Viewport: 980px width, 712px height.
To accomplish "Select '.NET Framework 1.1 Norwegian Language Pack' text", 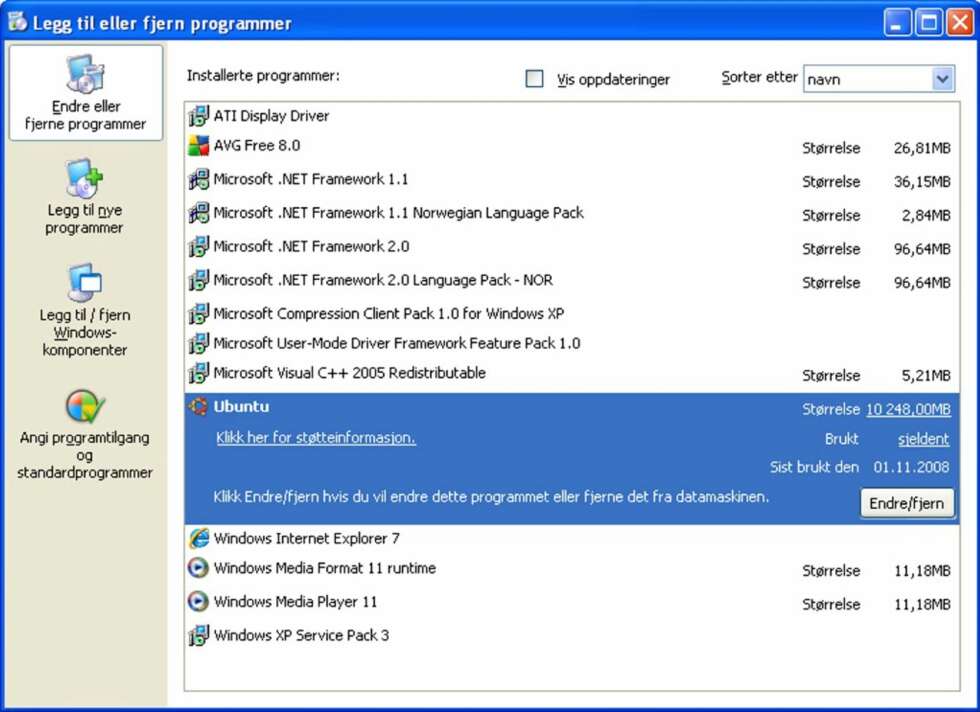I will click(x=399, y=213).
